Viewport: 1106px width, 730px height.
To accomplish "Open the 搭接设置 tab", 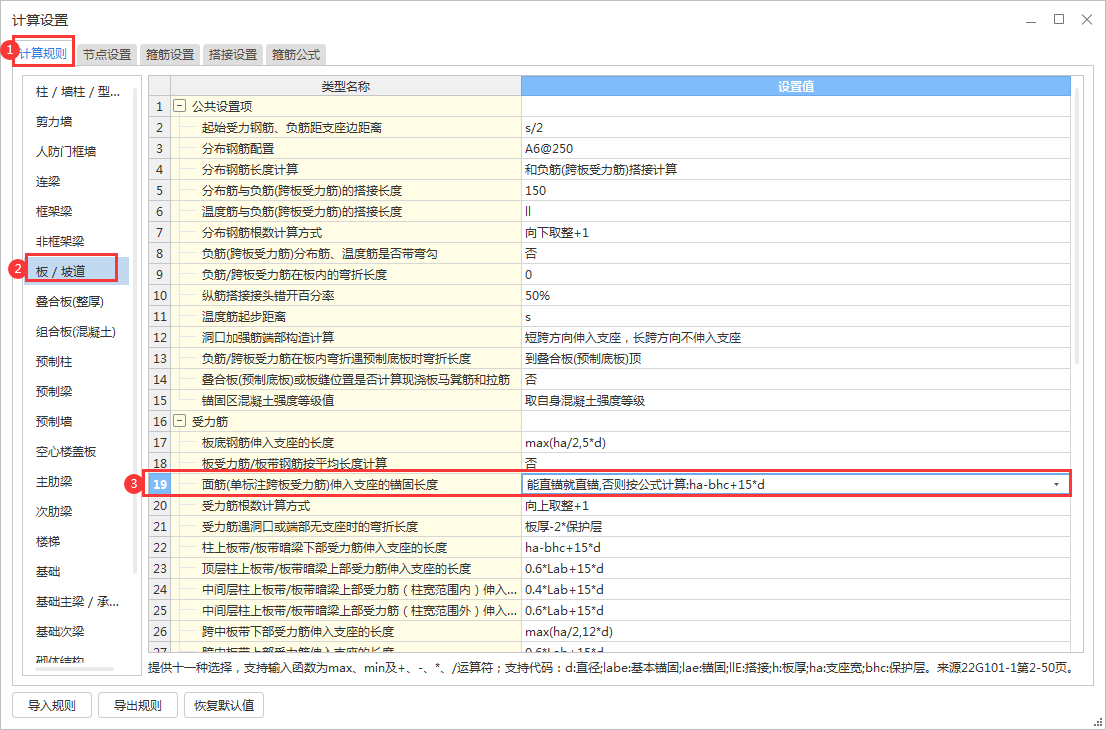I will tap(233, 54).
